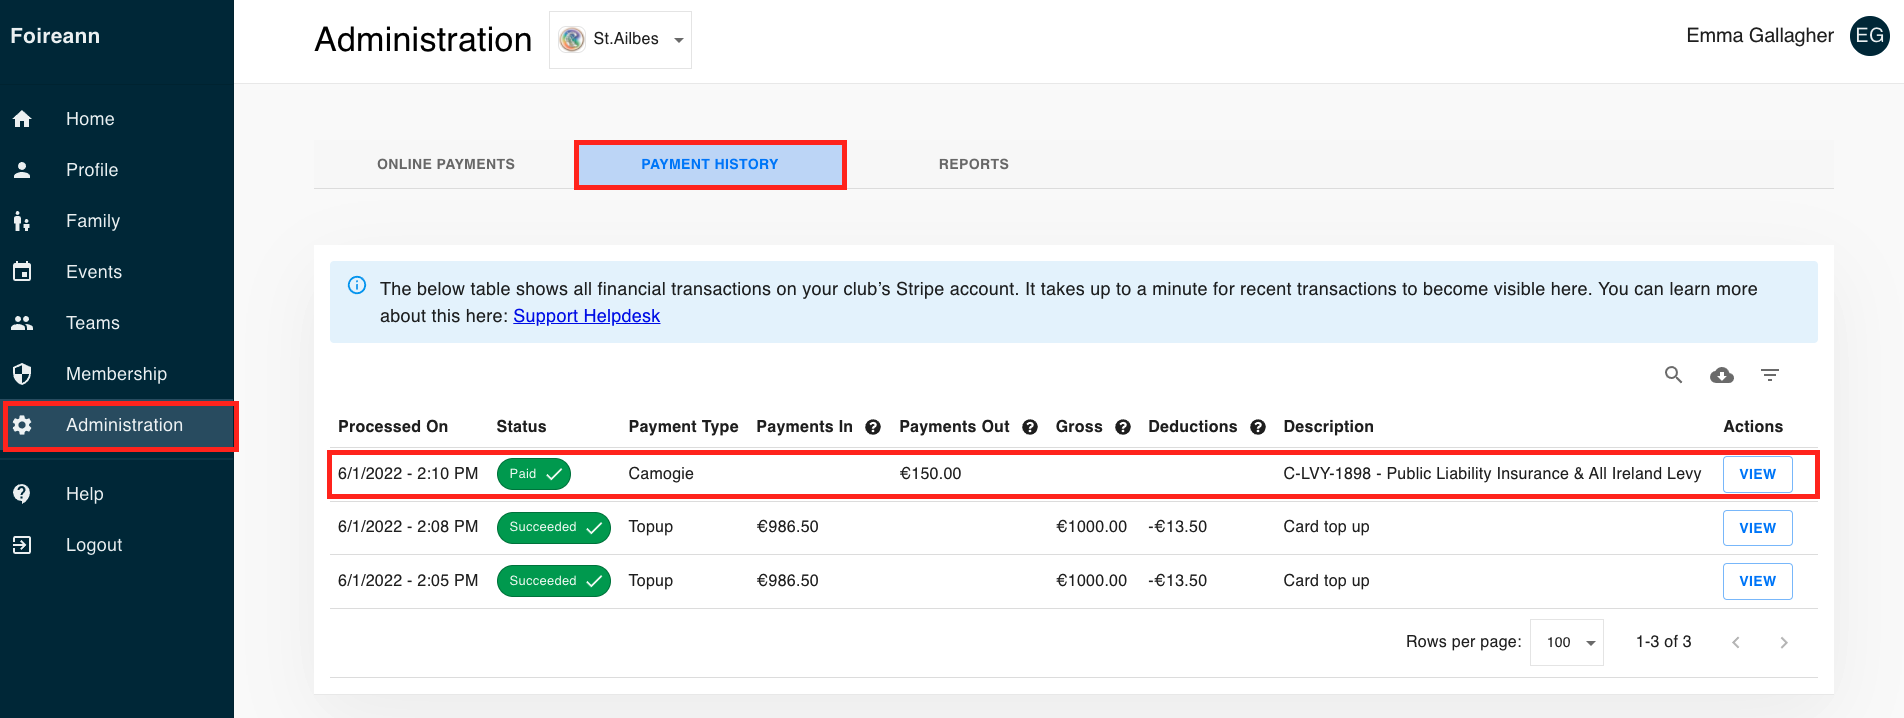Switch to the Online Payments tab
This screenshot has height=718, width=1904.
pos(446,164)
